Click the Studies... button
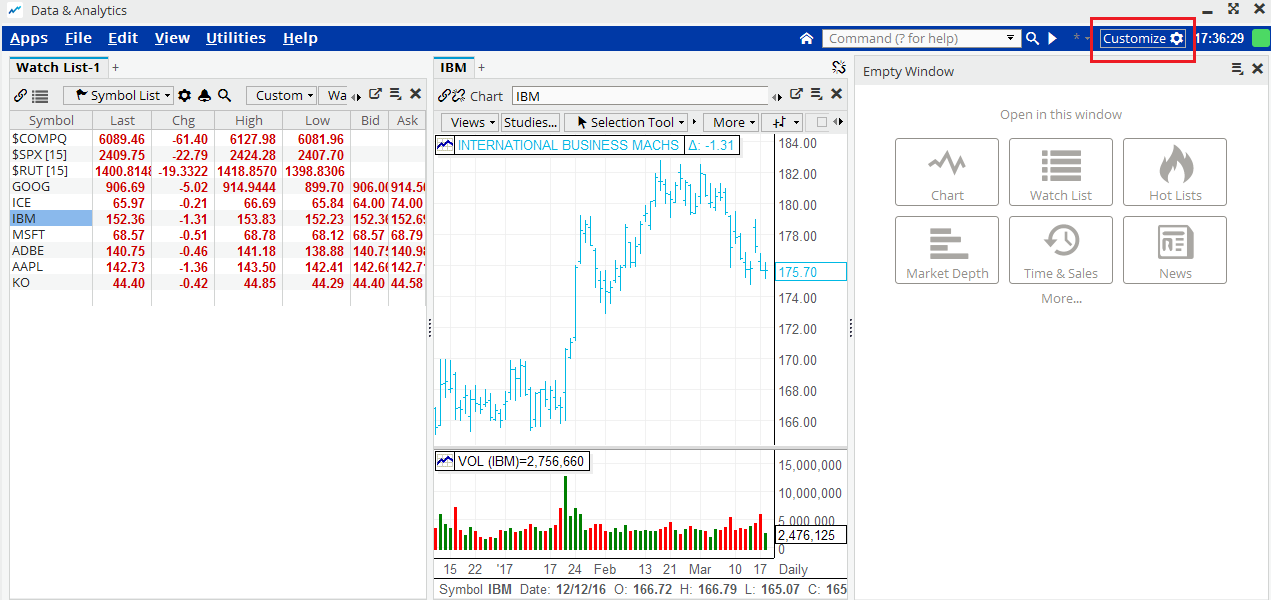The image size is (1271, 600). click(x=530, y=122)
